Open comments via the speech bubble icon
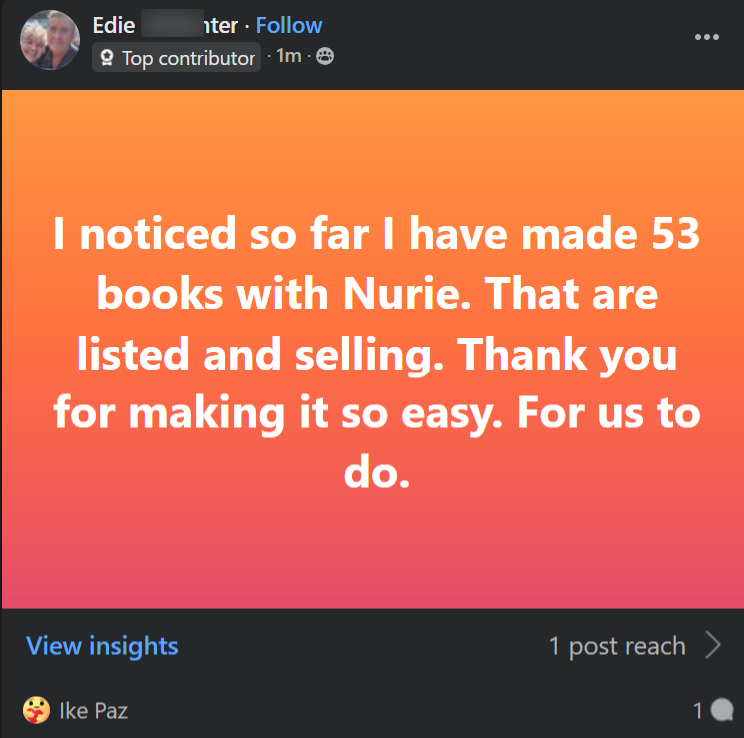 pyautogui.click(x=722, y=711)
